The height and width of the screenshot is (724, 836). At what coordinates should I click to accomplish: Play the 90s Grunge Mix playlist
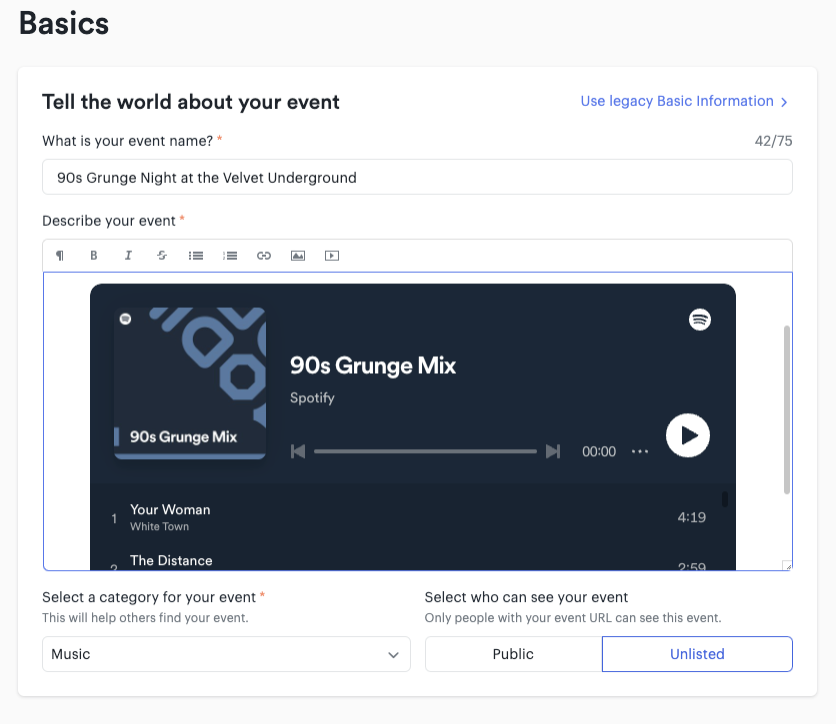click(x=688, y=435)
